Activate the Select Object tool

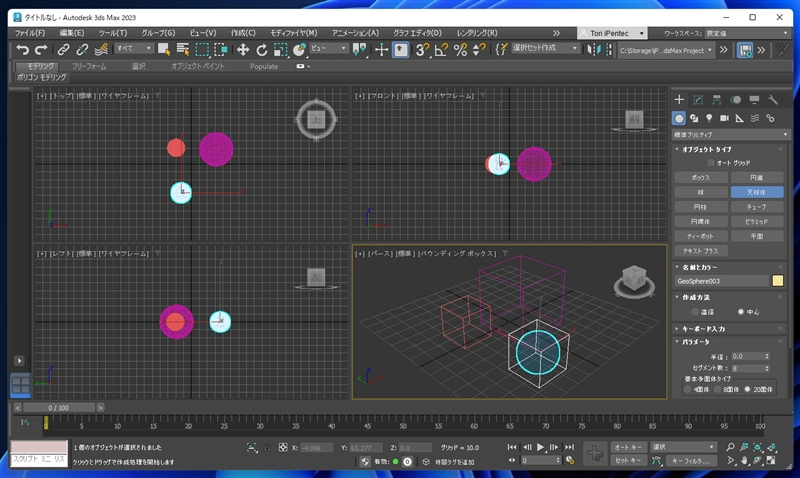pos(164,49)
